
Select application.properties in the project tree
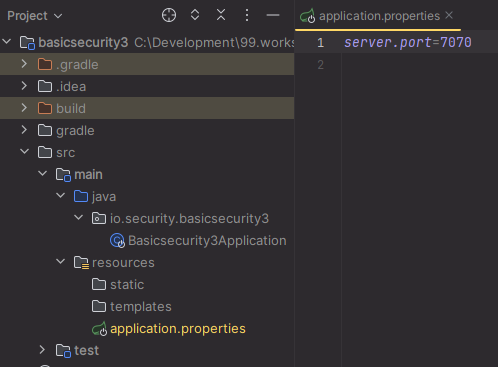178,329
